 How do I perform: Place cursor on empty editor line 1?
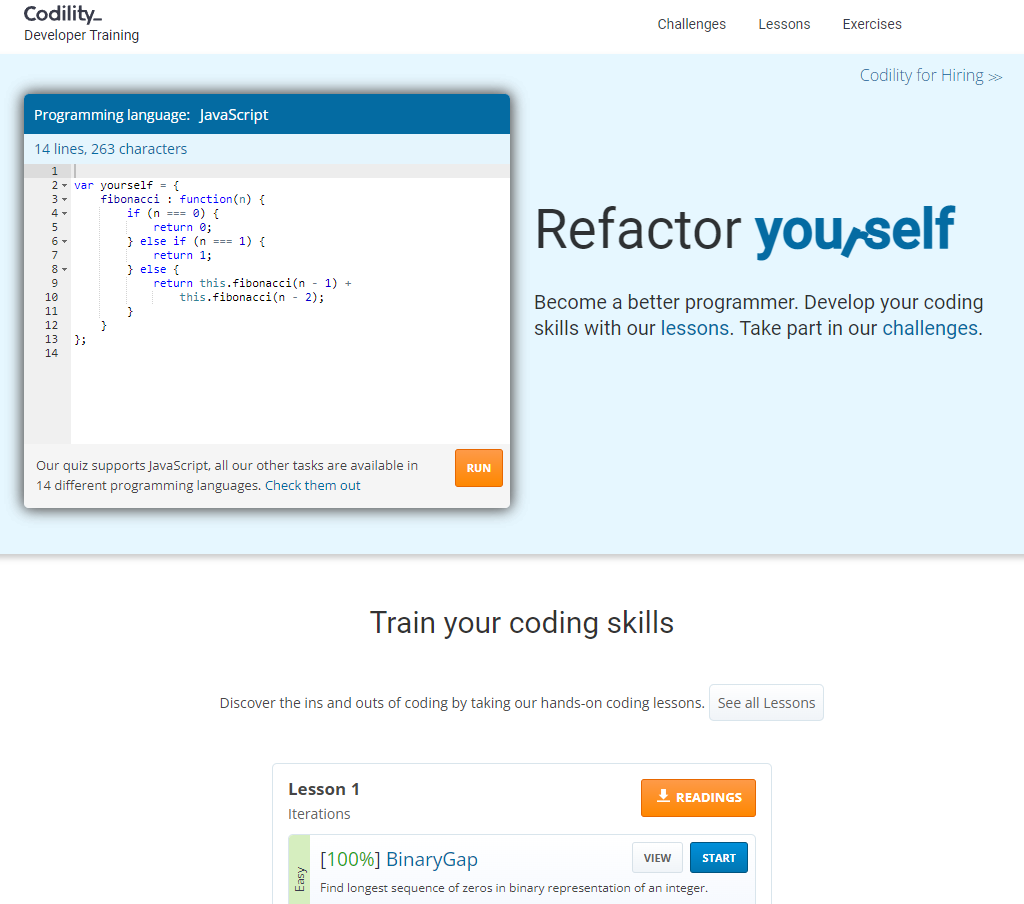pos(290,171)
